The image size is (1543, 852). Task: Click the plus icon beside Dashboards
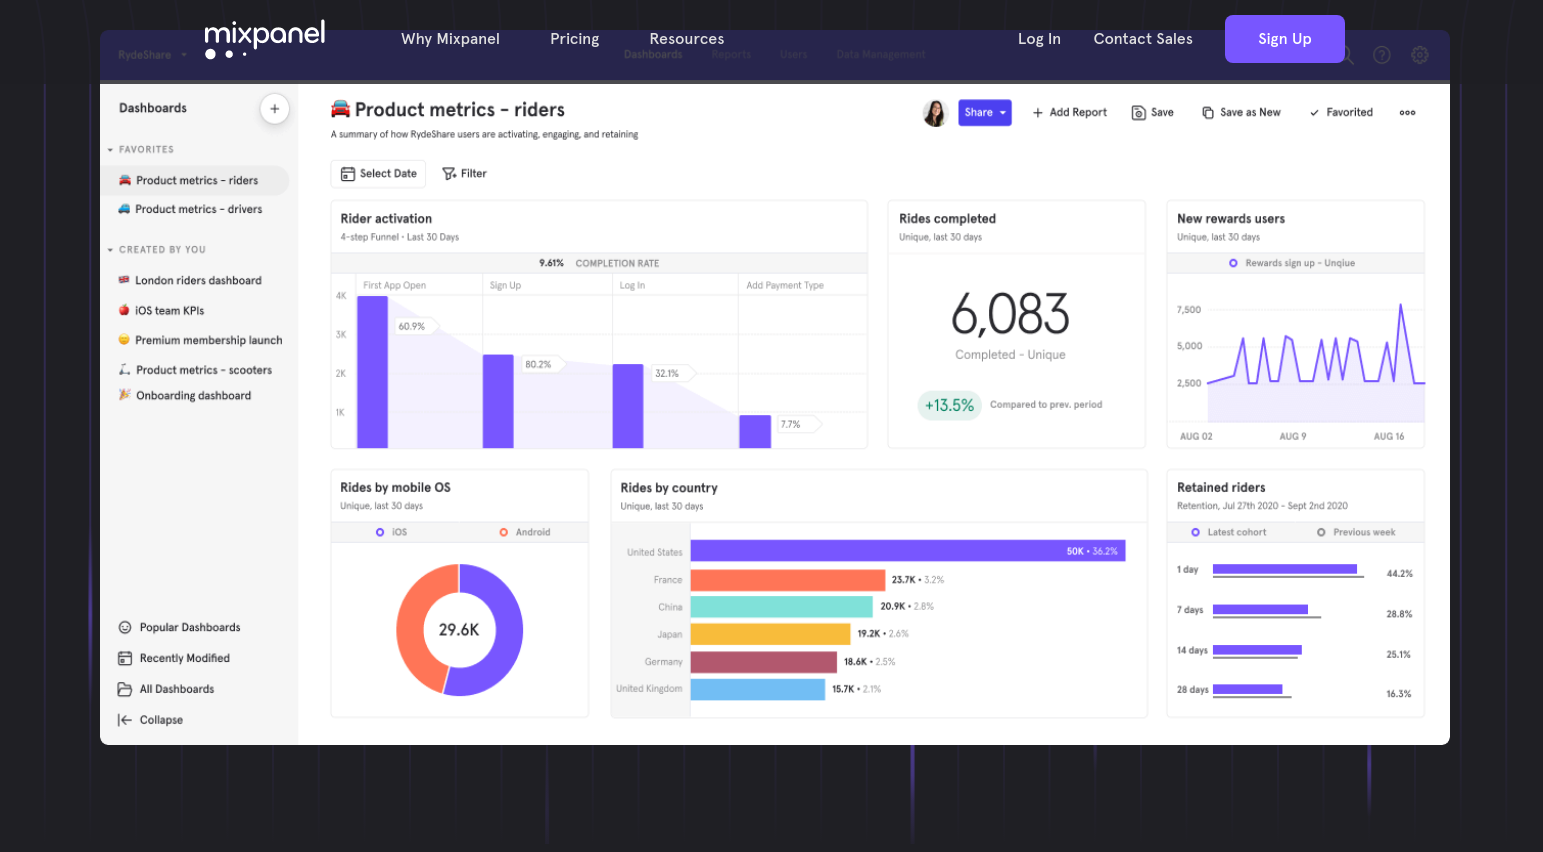pos(274,109)
